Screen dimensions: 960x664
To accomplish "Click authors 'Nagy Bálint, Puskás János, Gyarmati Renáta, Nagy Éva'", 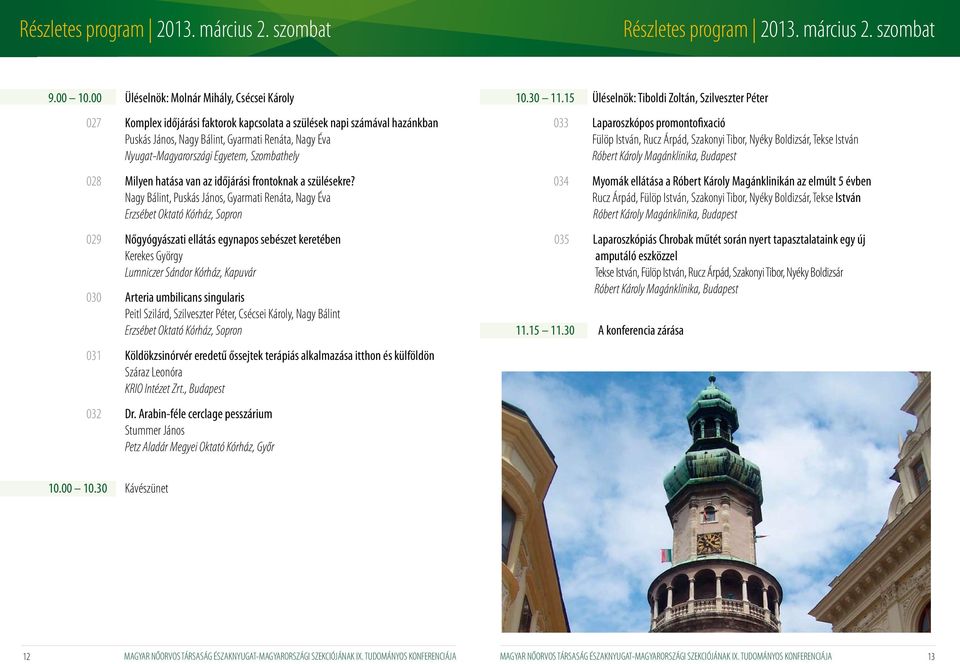I will (x=228, y=198).
